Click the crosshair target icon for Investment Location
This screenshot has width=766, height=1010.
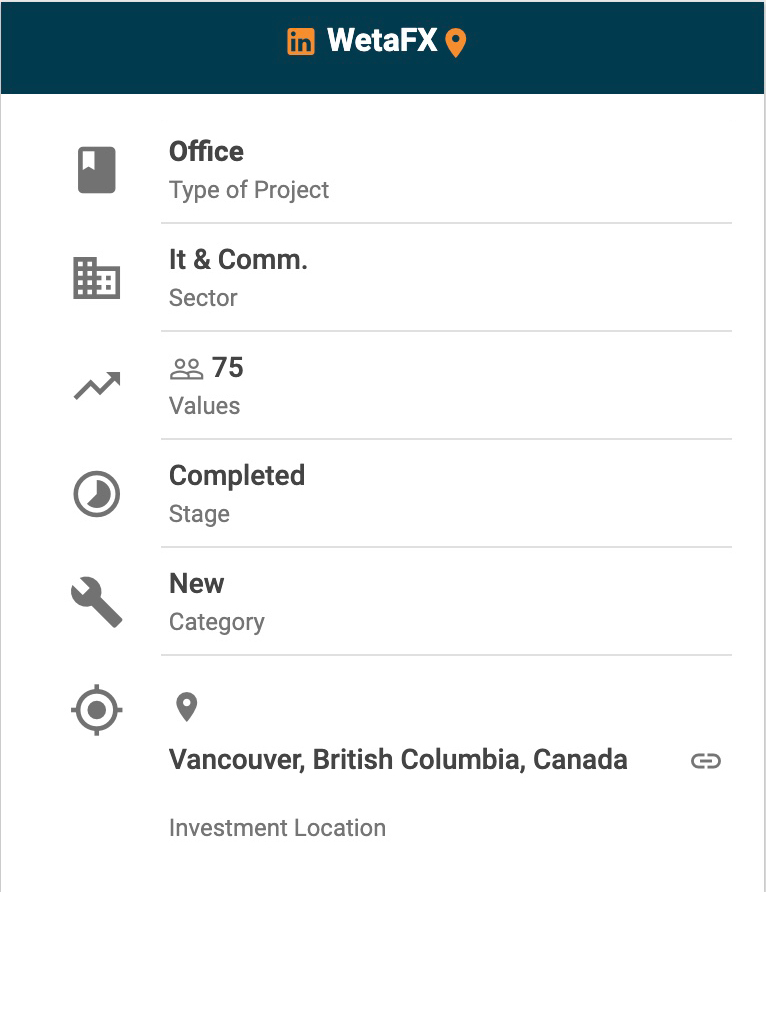tap(97, 711)
